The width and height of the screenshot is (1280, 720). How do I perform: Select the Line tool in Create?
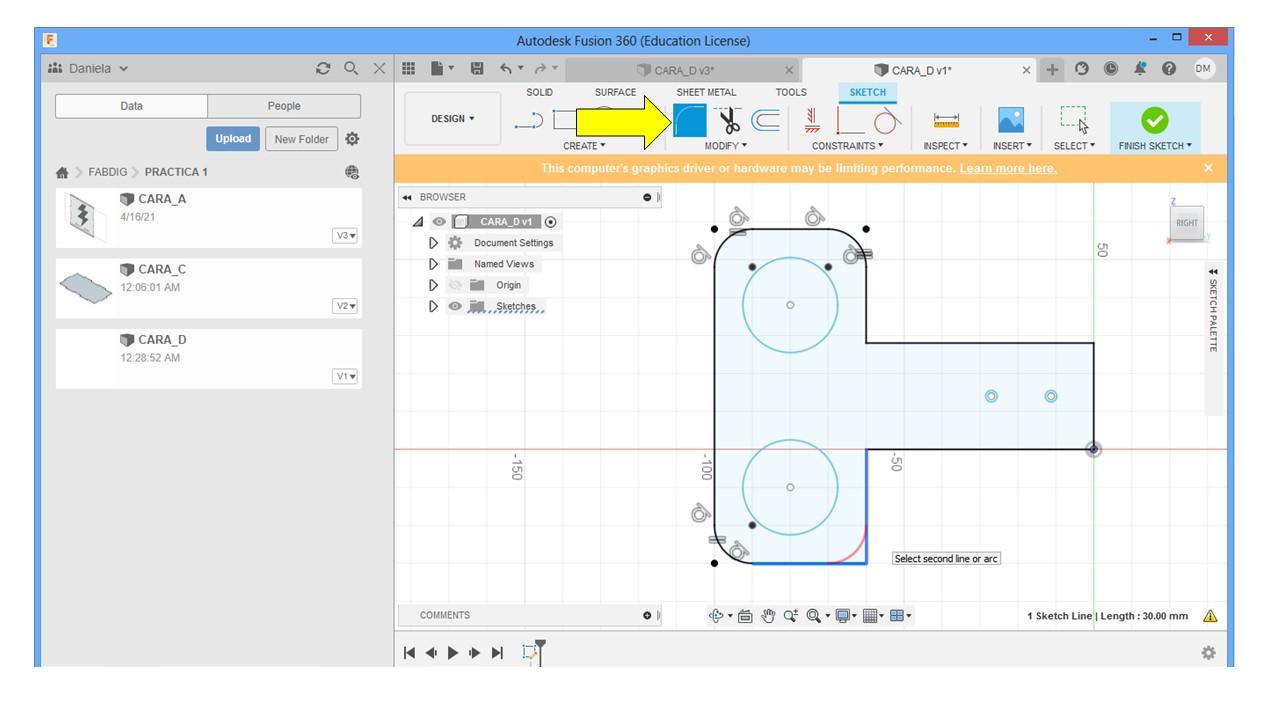(x=529, y=121)
